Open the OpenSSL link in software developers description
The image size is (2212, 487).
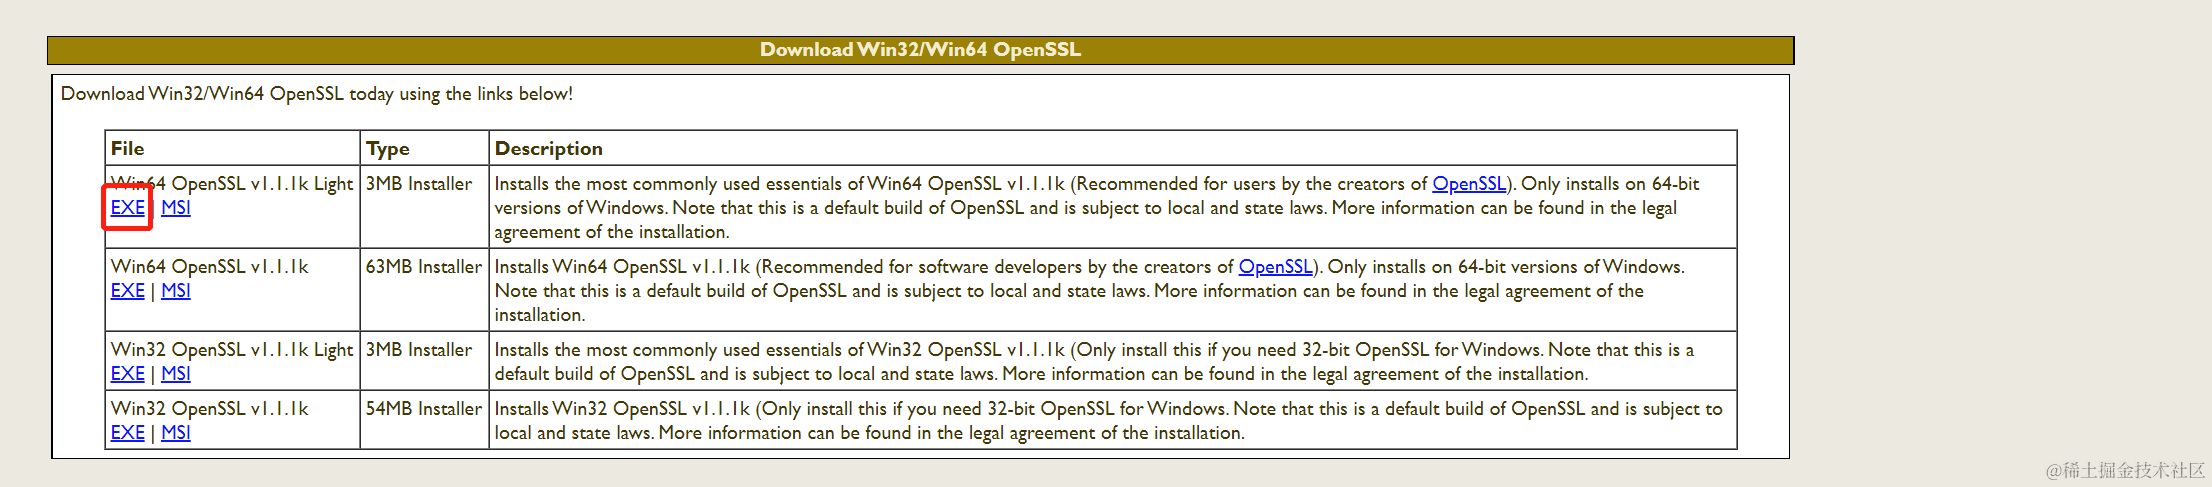(1276, 267)
